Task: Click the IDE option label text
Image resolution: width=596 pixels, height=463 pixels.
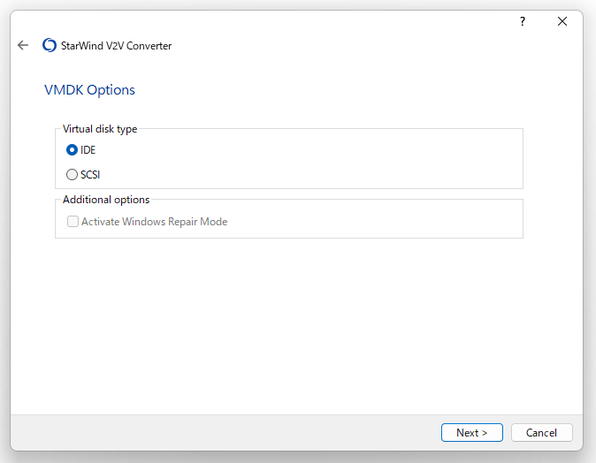Action: (x=88, y=150)
